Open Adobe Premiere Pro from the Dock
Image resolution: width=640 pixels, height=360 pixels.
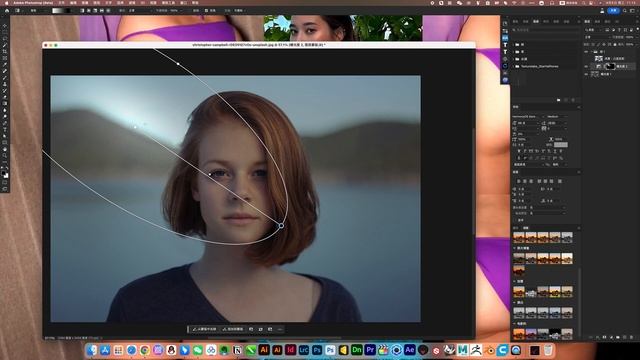pyautogui.click(x=370, y=350)
